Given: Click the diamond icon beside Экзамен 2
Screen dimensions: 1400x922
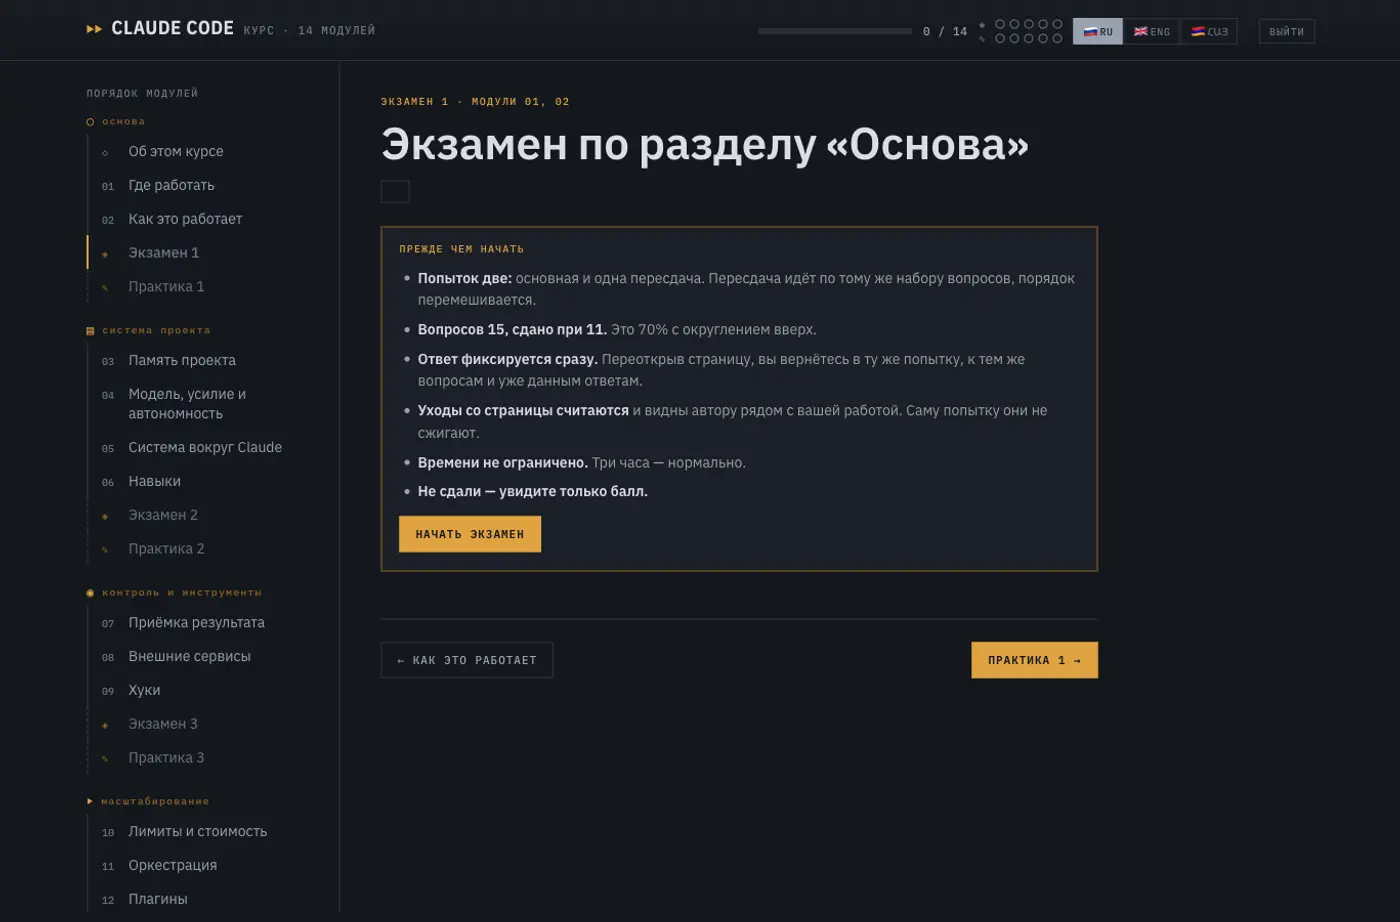Looking at the screenshot, I should [105, 517].
